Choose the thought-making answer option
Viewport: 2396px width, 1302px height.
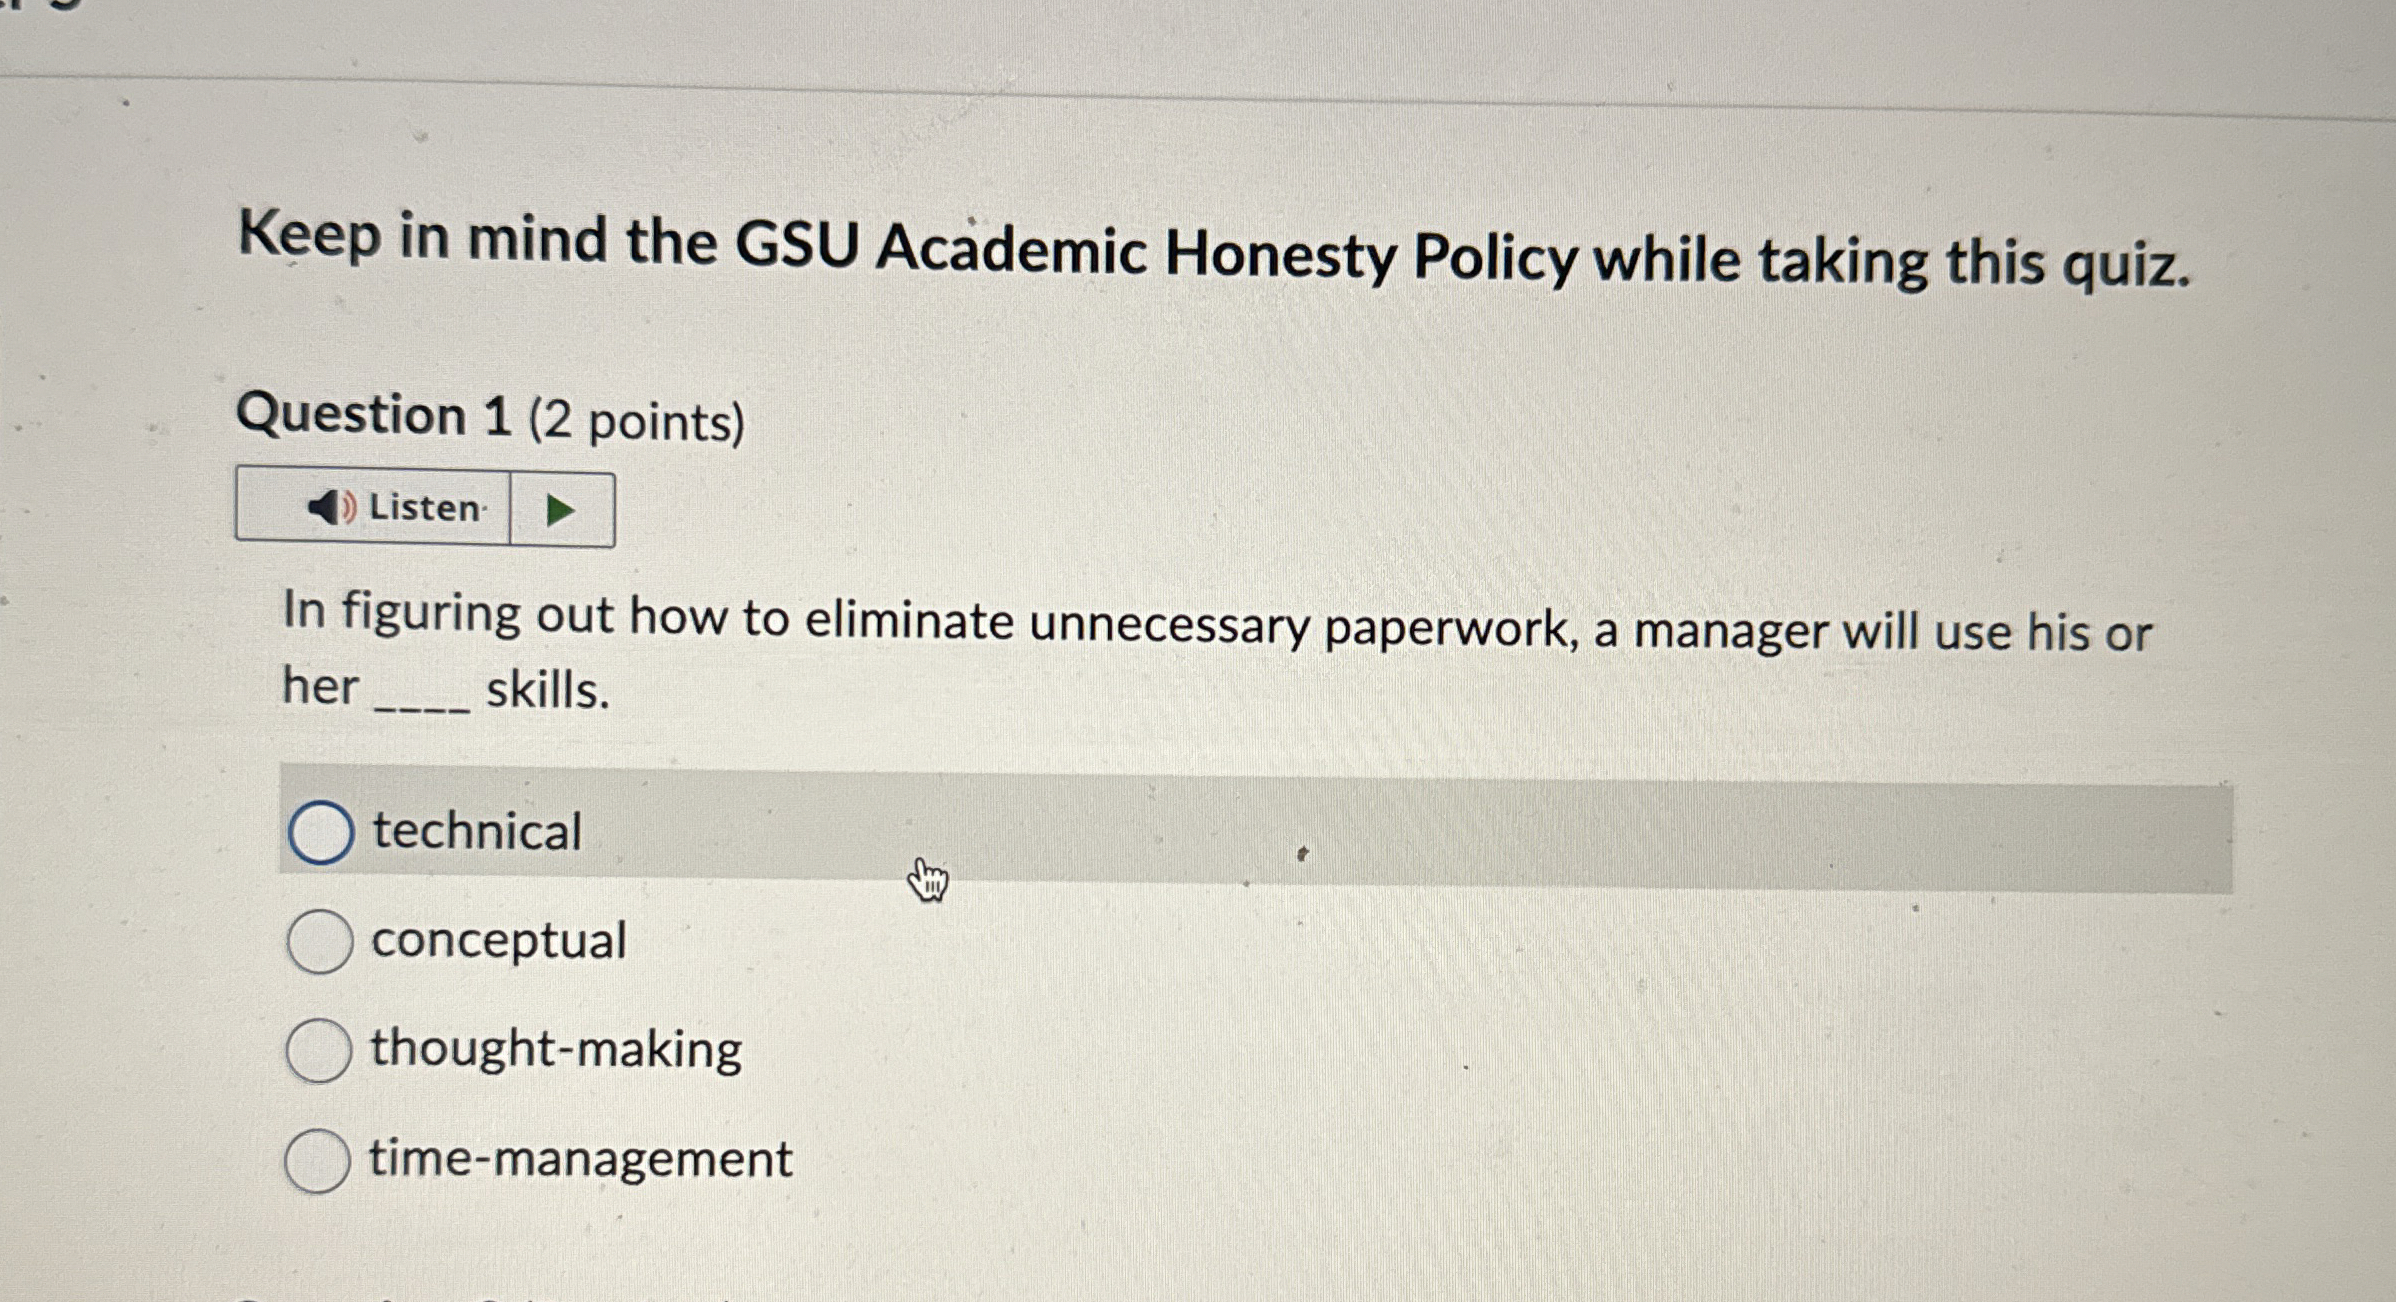(x=320, y=1050)
